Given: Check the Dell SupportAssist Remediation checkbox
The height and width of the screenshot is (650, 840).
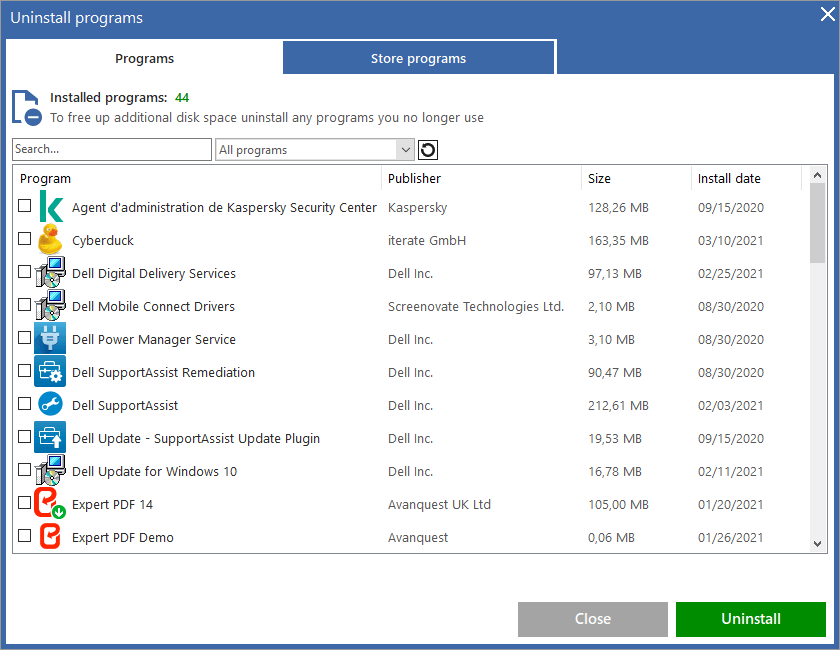Looking at the screenshot, I should point(25,370).
